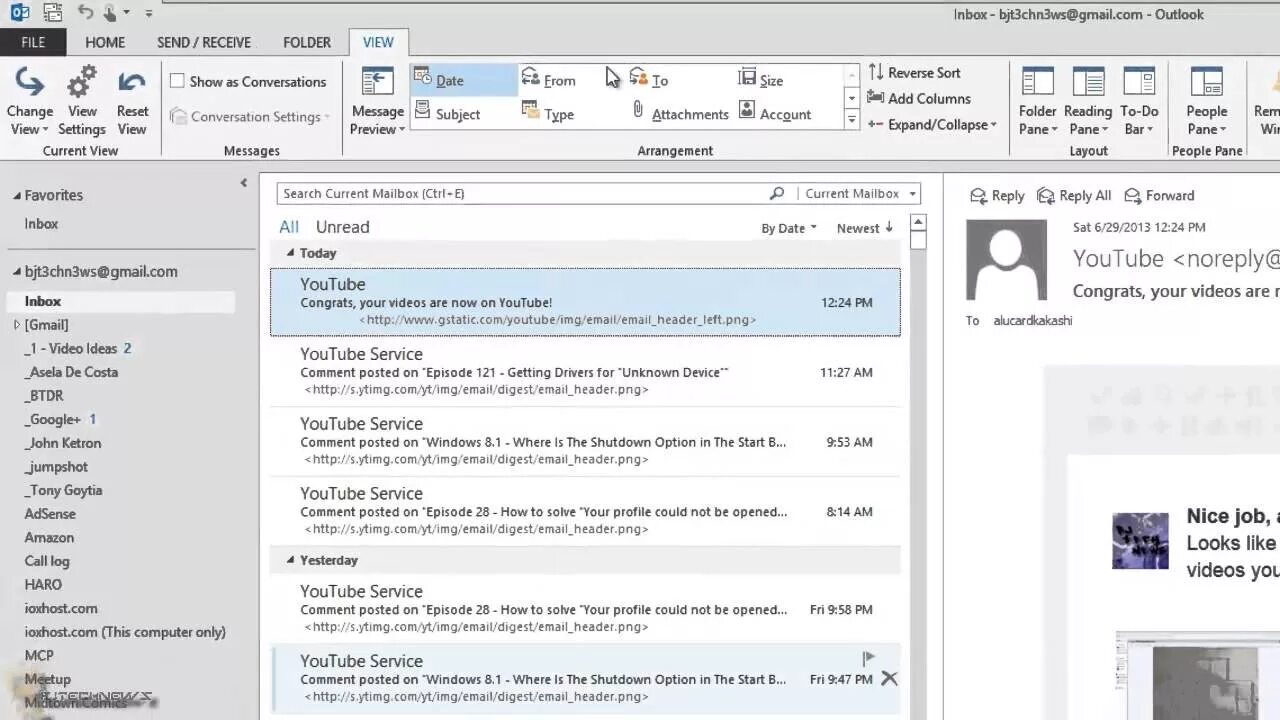Image resolution: width=1280 pixels, height=720 pixels.
Task: Open the Message Preview menu
Action: (377, 102)
